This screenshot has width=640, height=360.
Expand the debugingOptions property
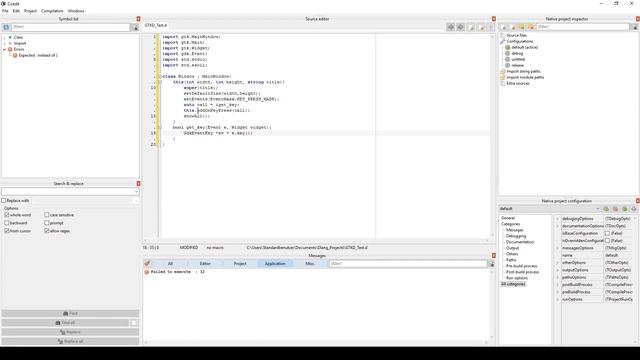558,219
